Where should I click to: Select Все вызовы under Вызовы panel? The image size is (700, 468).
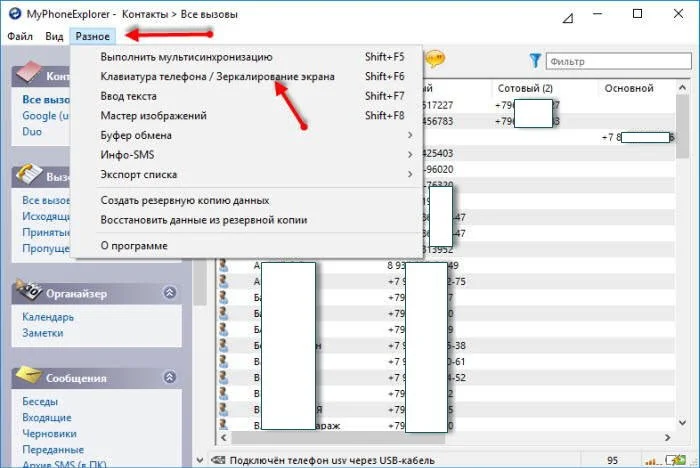46,201
